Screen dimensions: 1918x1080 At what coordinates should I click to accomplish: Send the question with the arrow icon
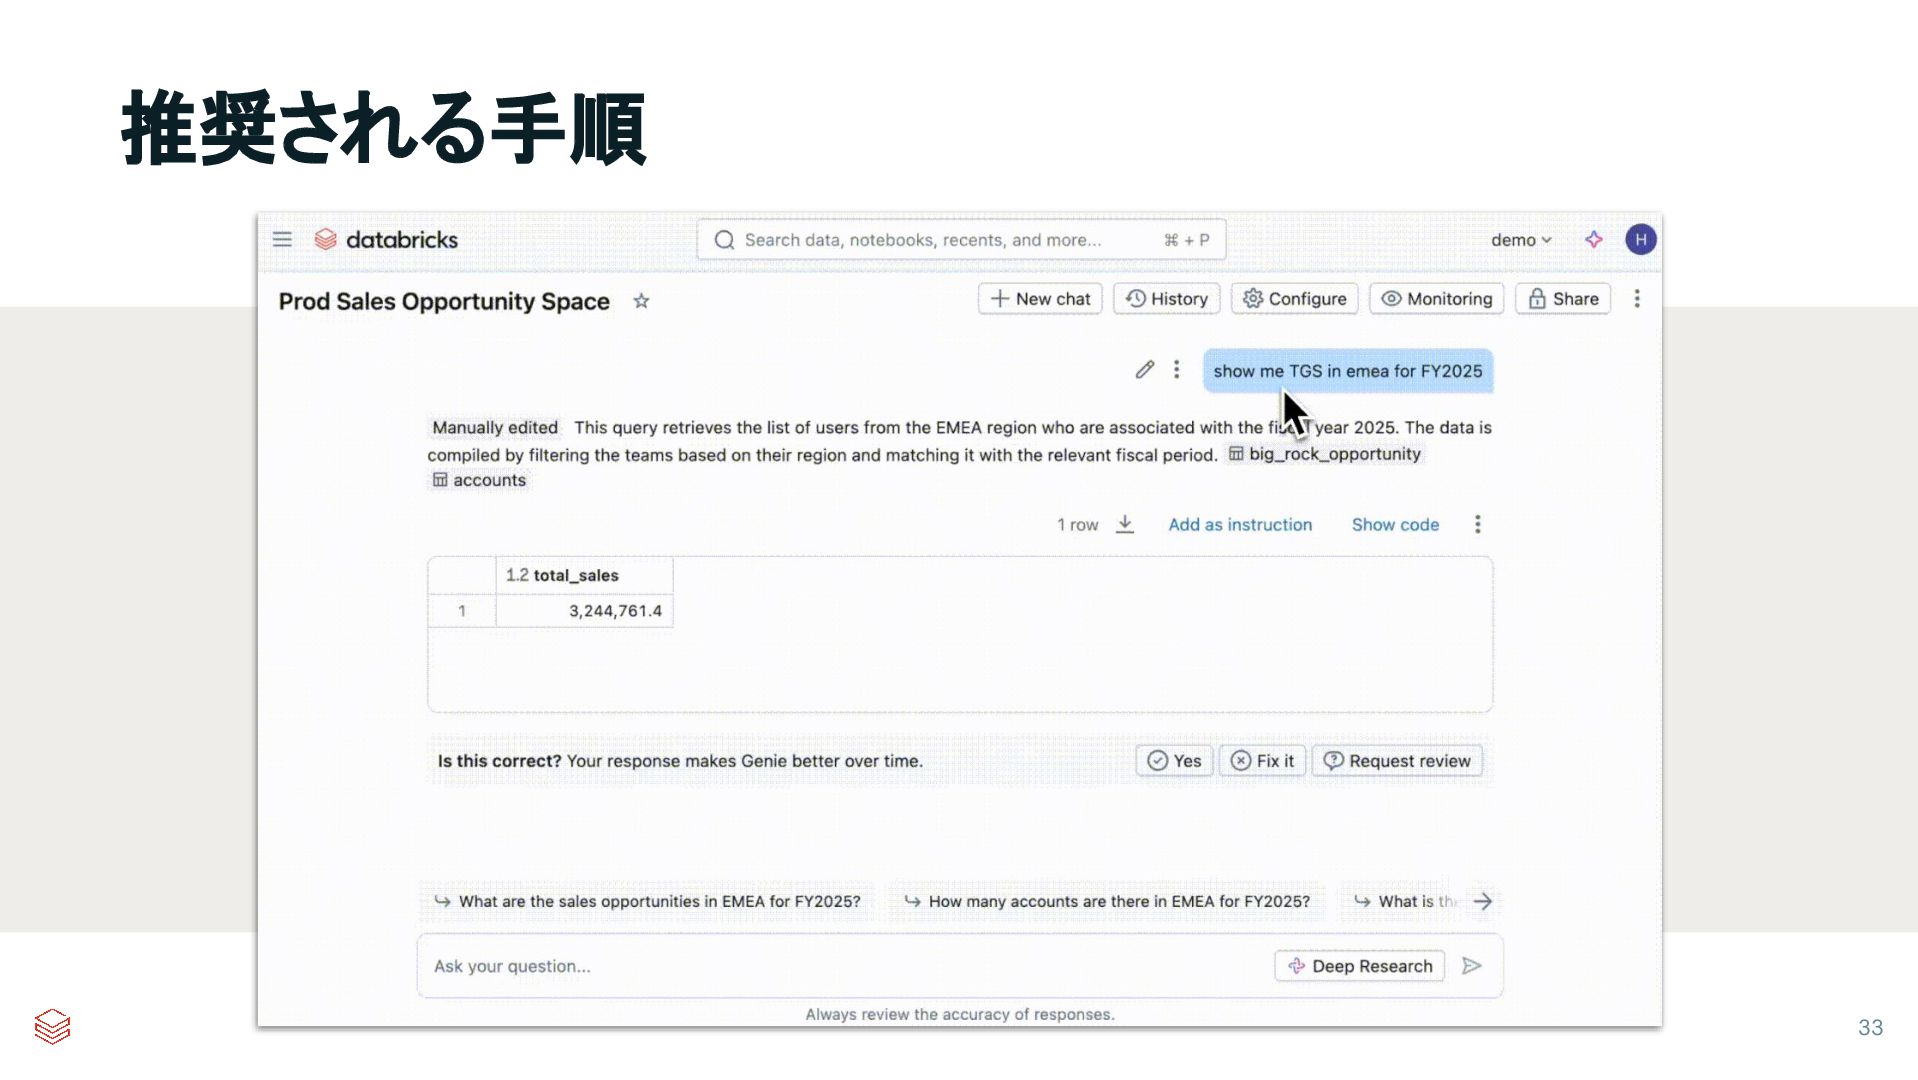click(1472, 966)
